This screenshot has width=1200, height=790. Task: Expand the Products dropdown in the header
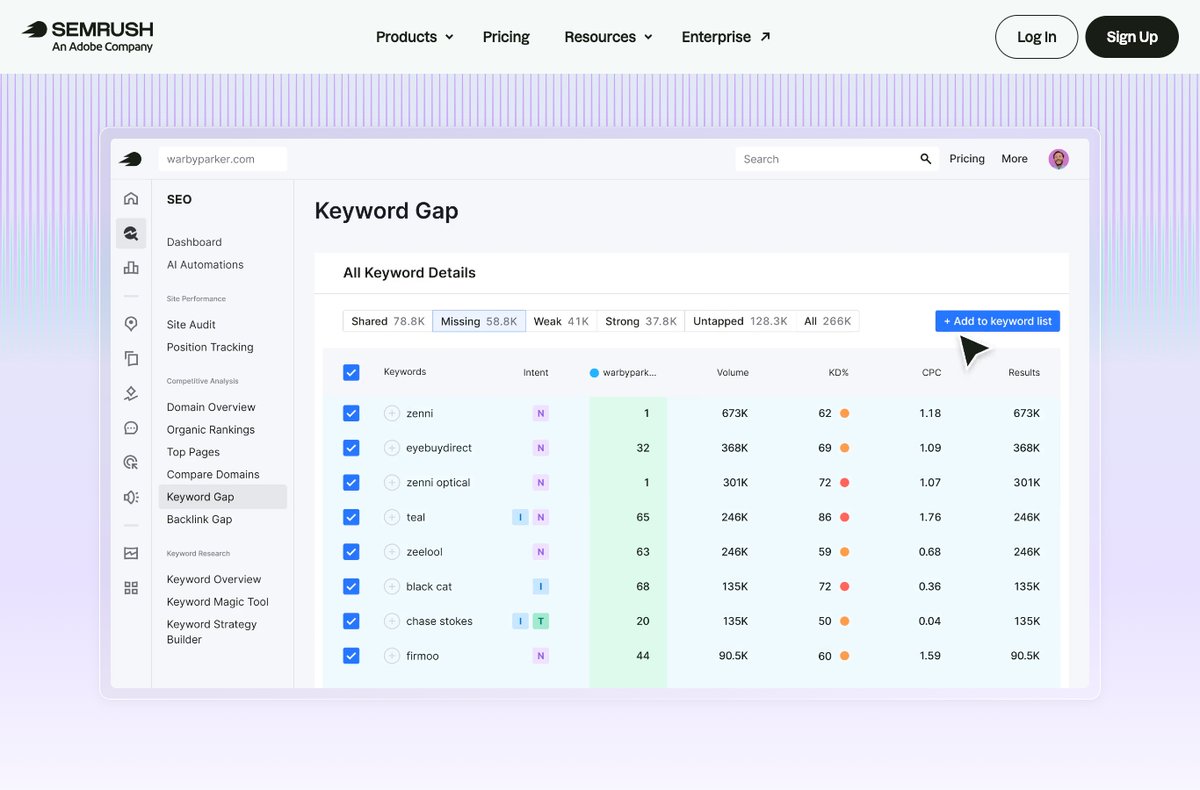415,37
